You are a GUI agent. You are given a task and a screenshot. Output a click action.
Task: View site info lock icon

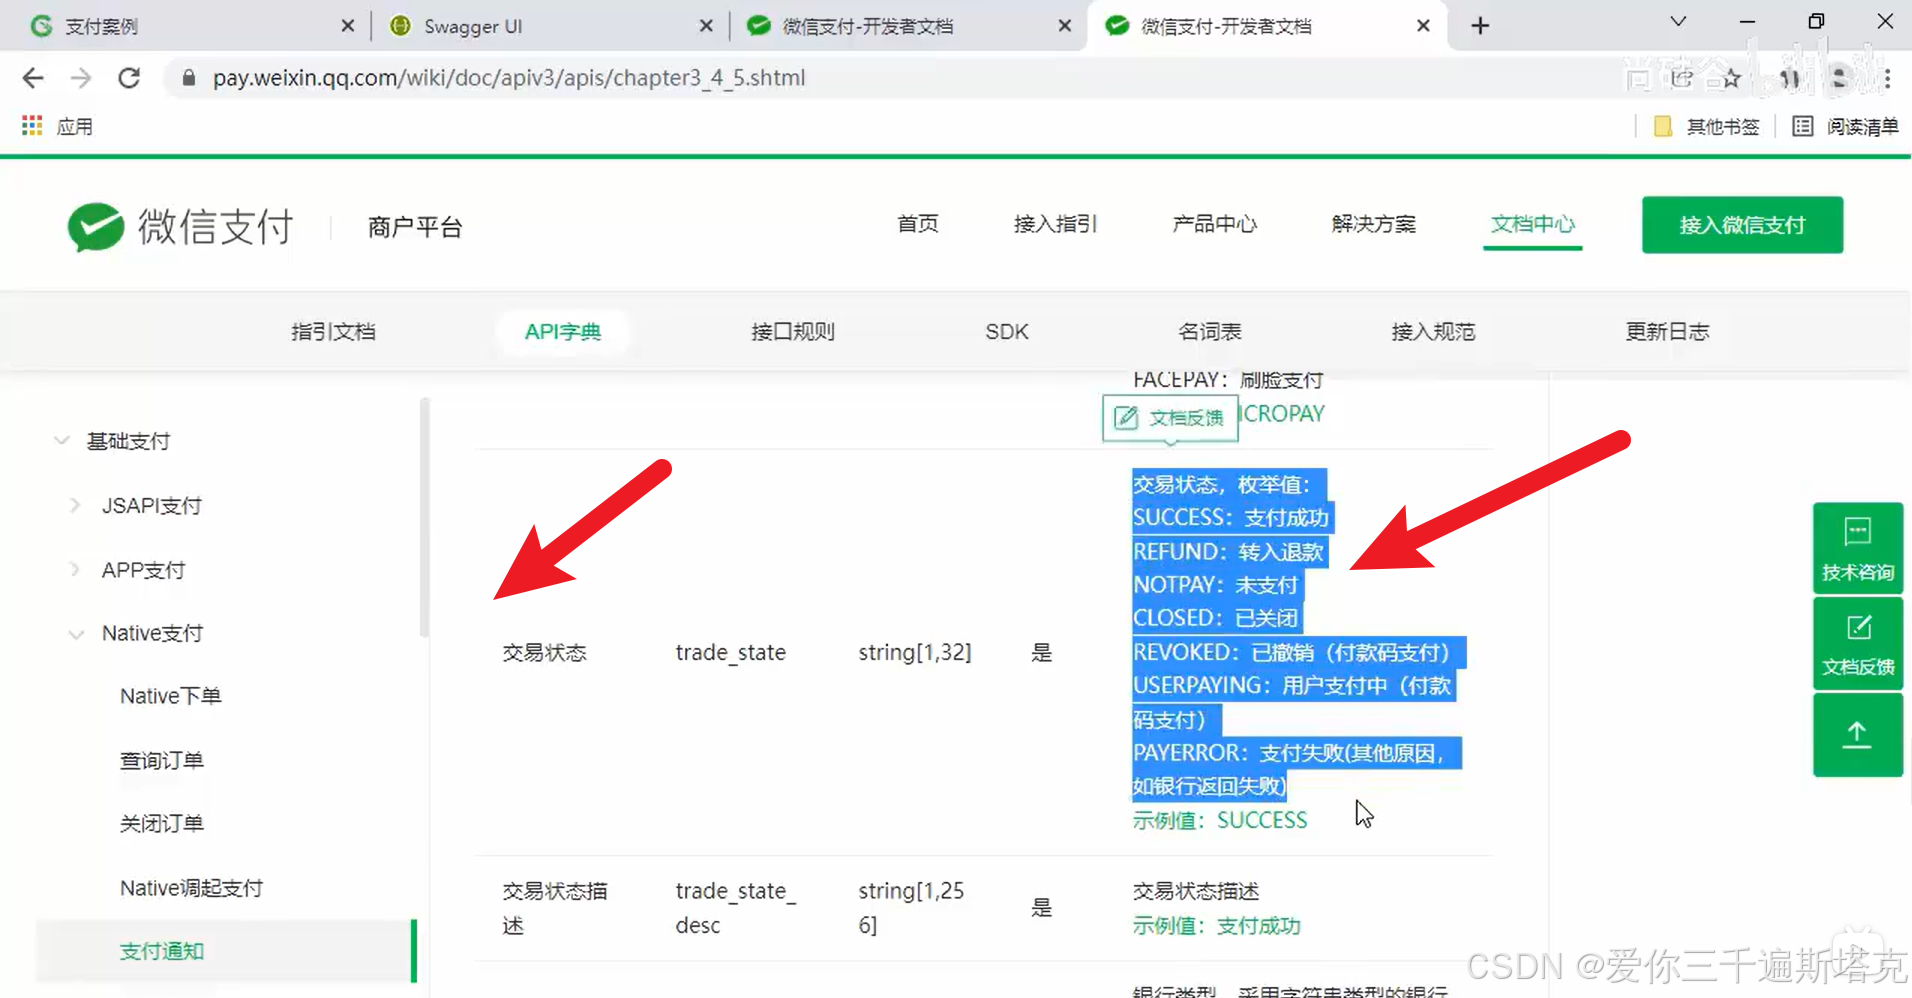coord(188,78)
